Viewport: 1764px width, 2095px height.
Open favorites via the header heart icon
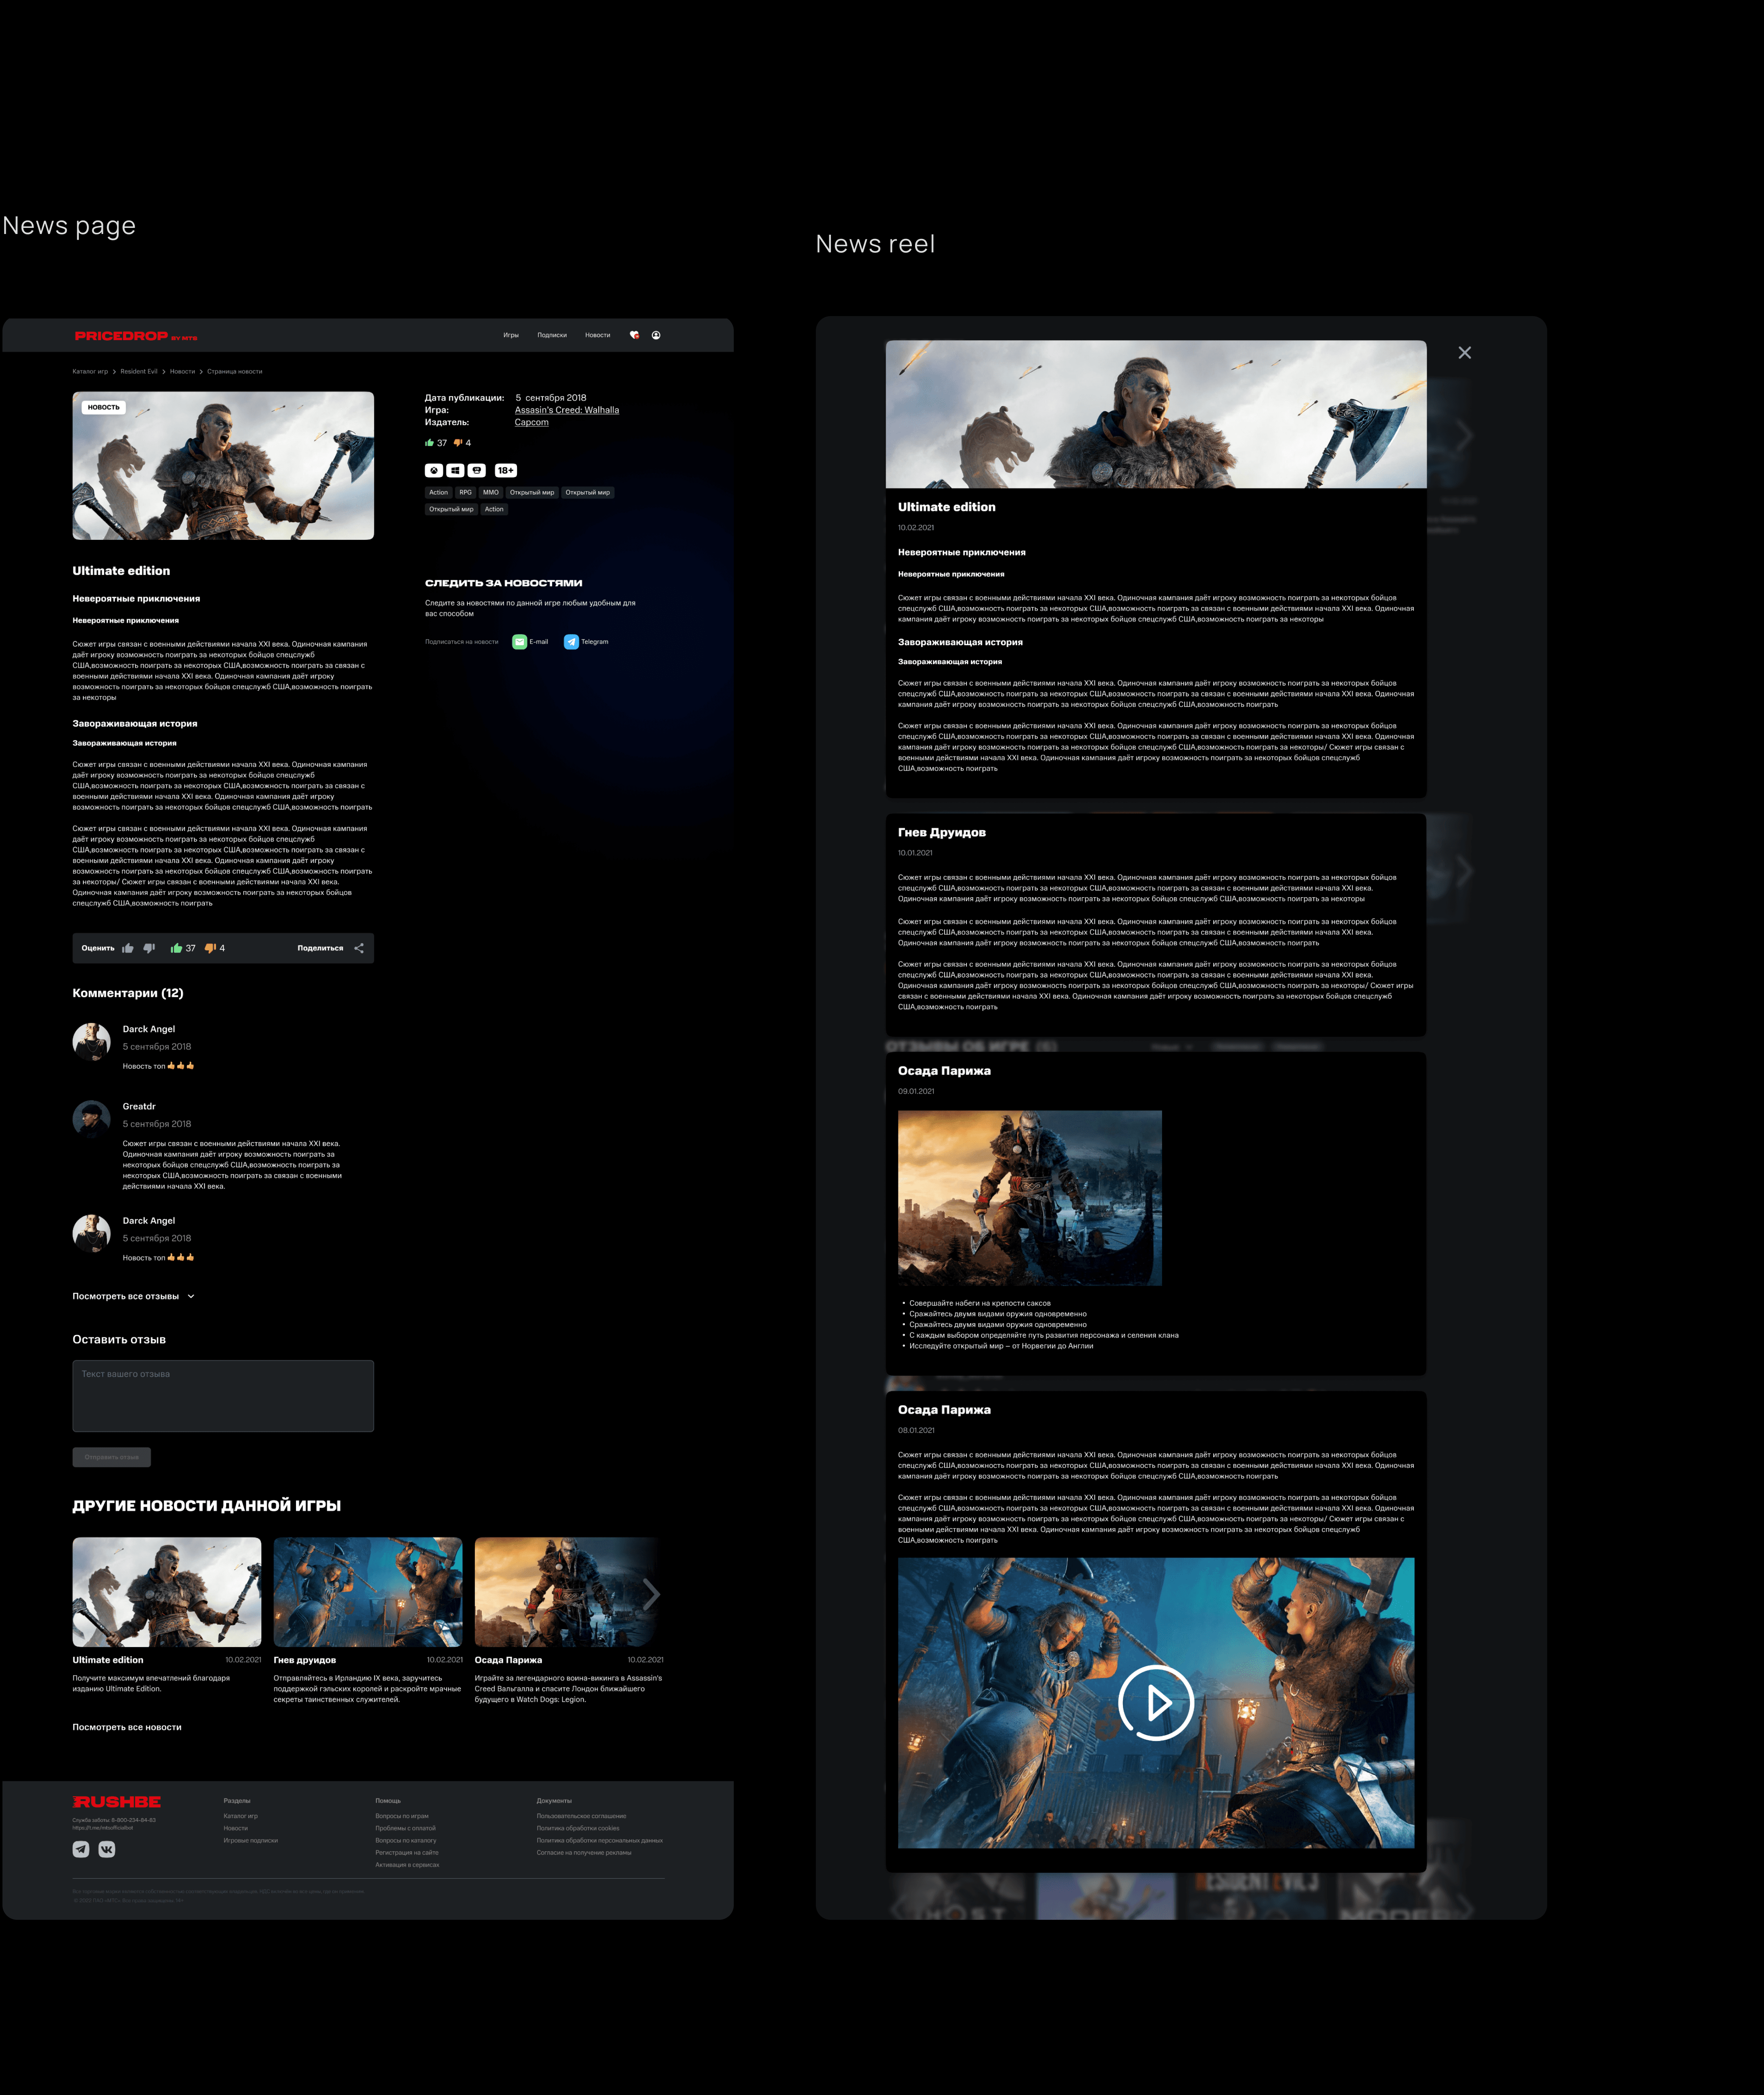click(634, 335)
